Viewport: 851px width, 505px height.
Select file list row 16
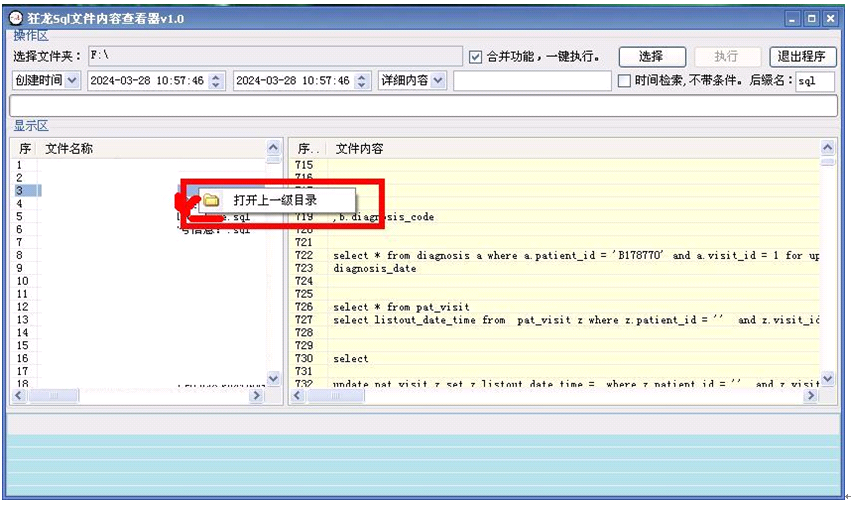[138, 358]
